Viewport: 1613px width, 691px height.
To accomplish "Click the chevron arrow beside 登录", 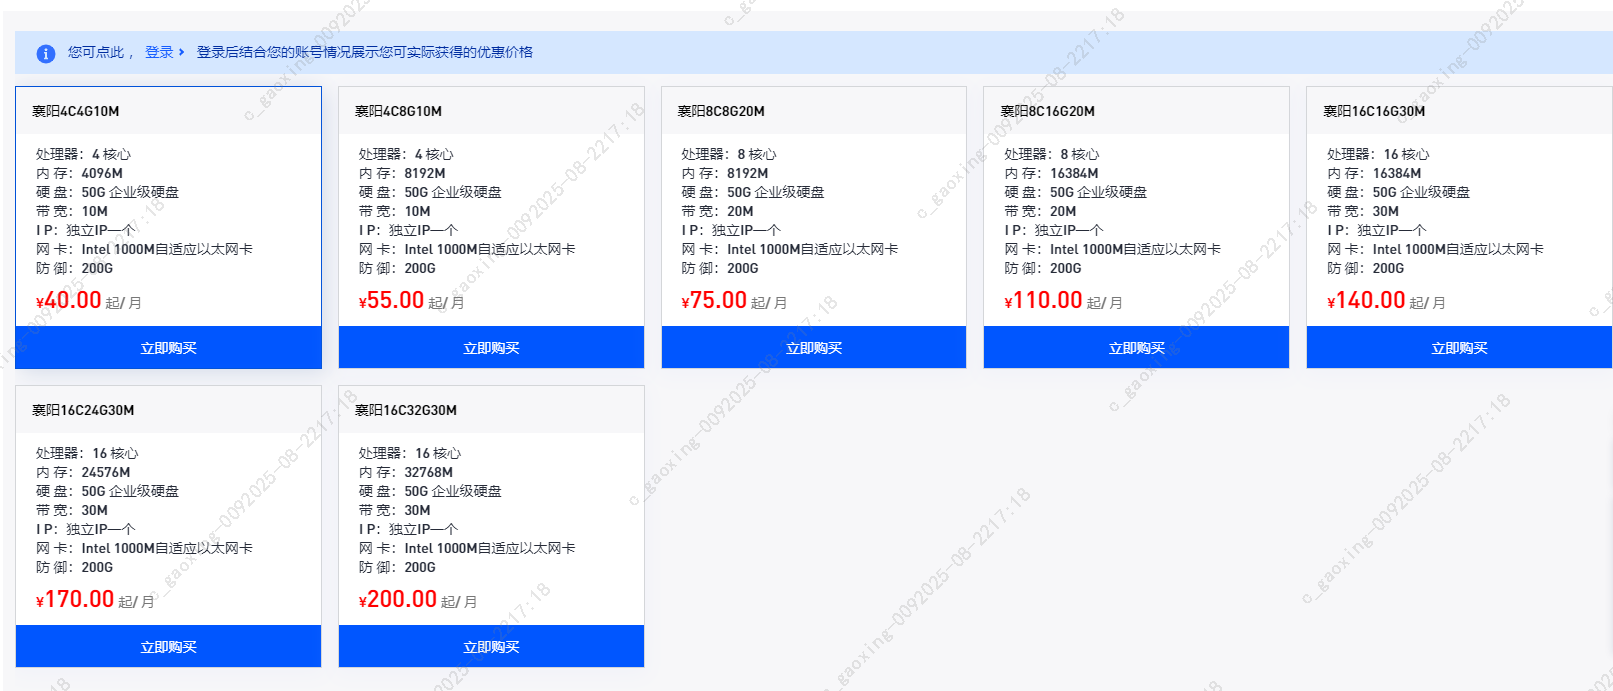I will (181, 52).
